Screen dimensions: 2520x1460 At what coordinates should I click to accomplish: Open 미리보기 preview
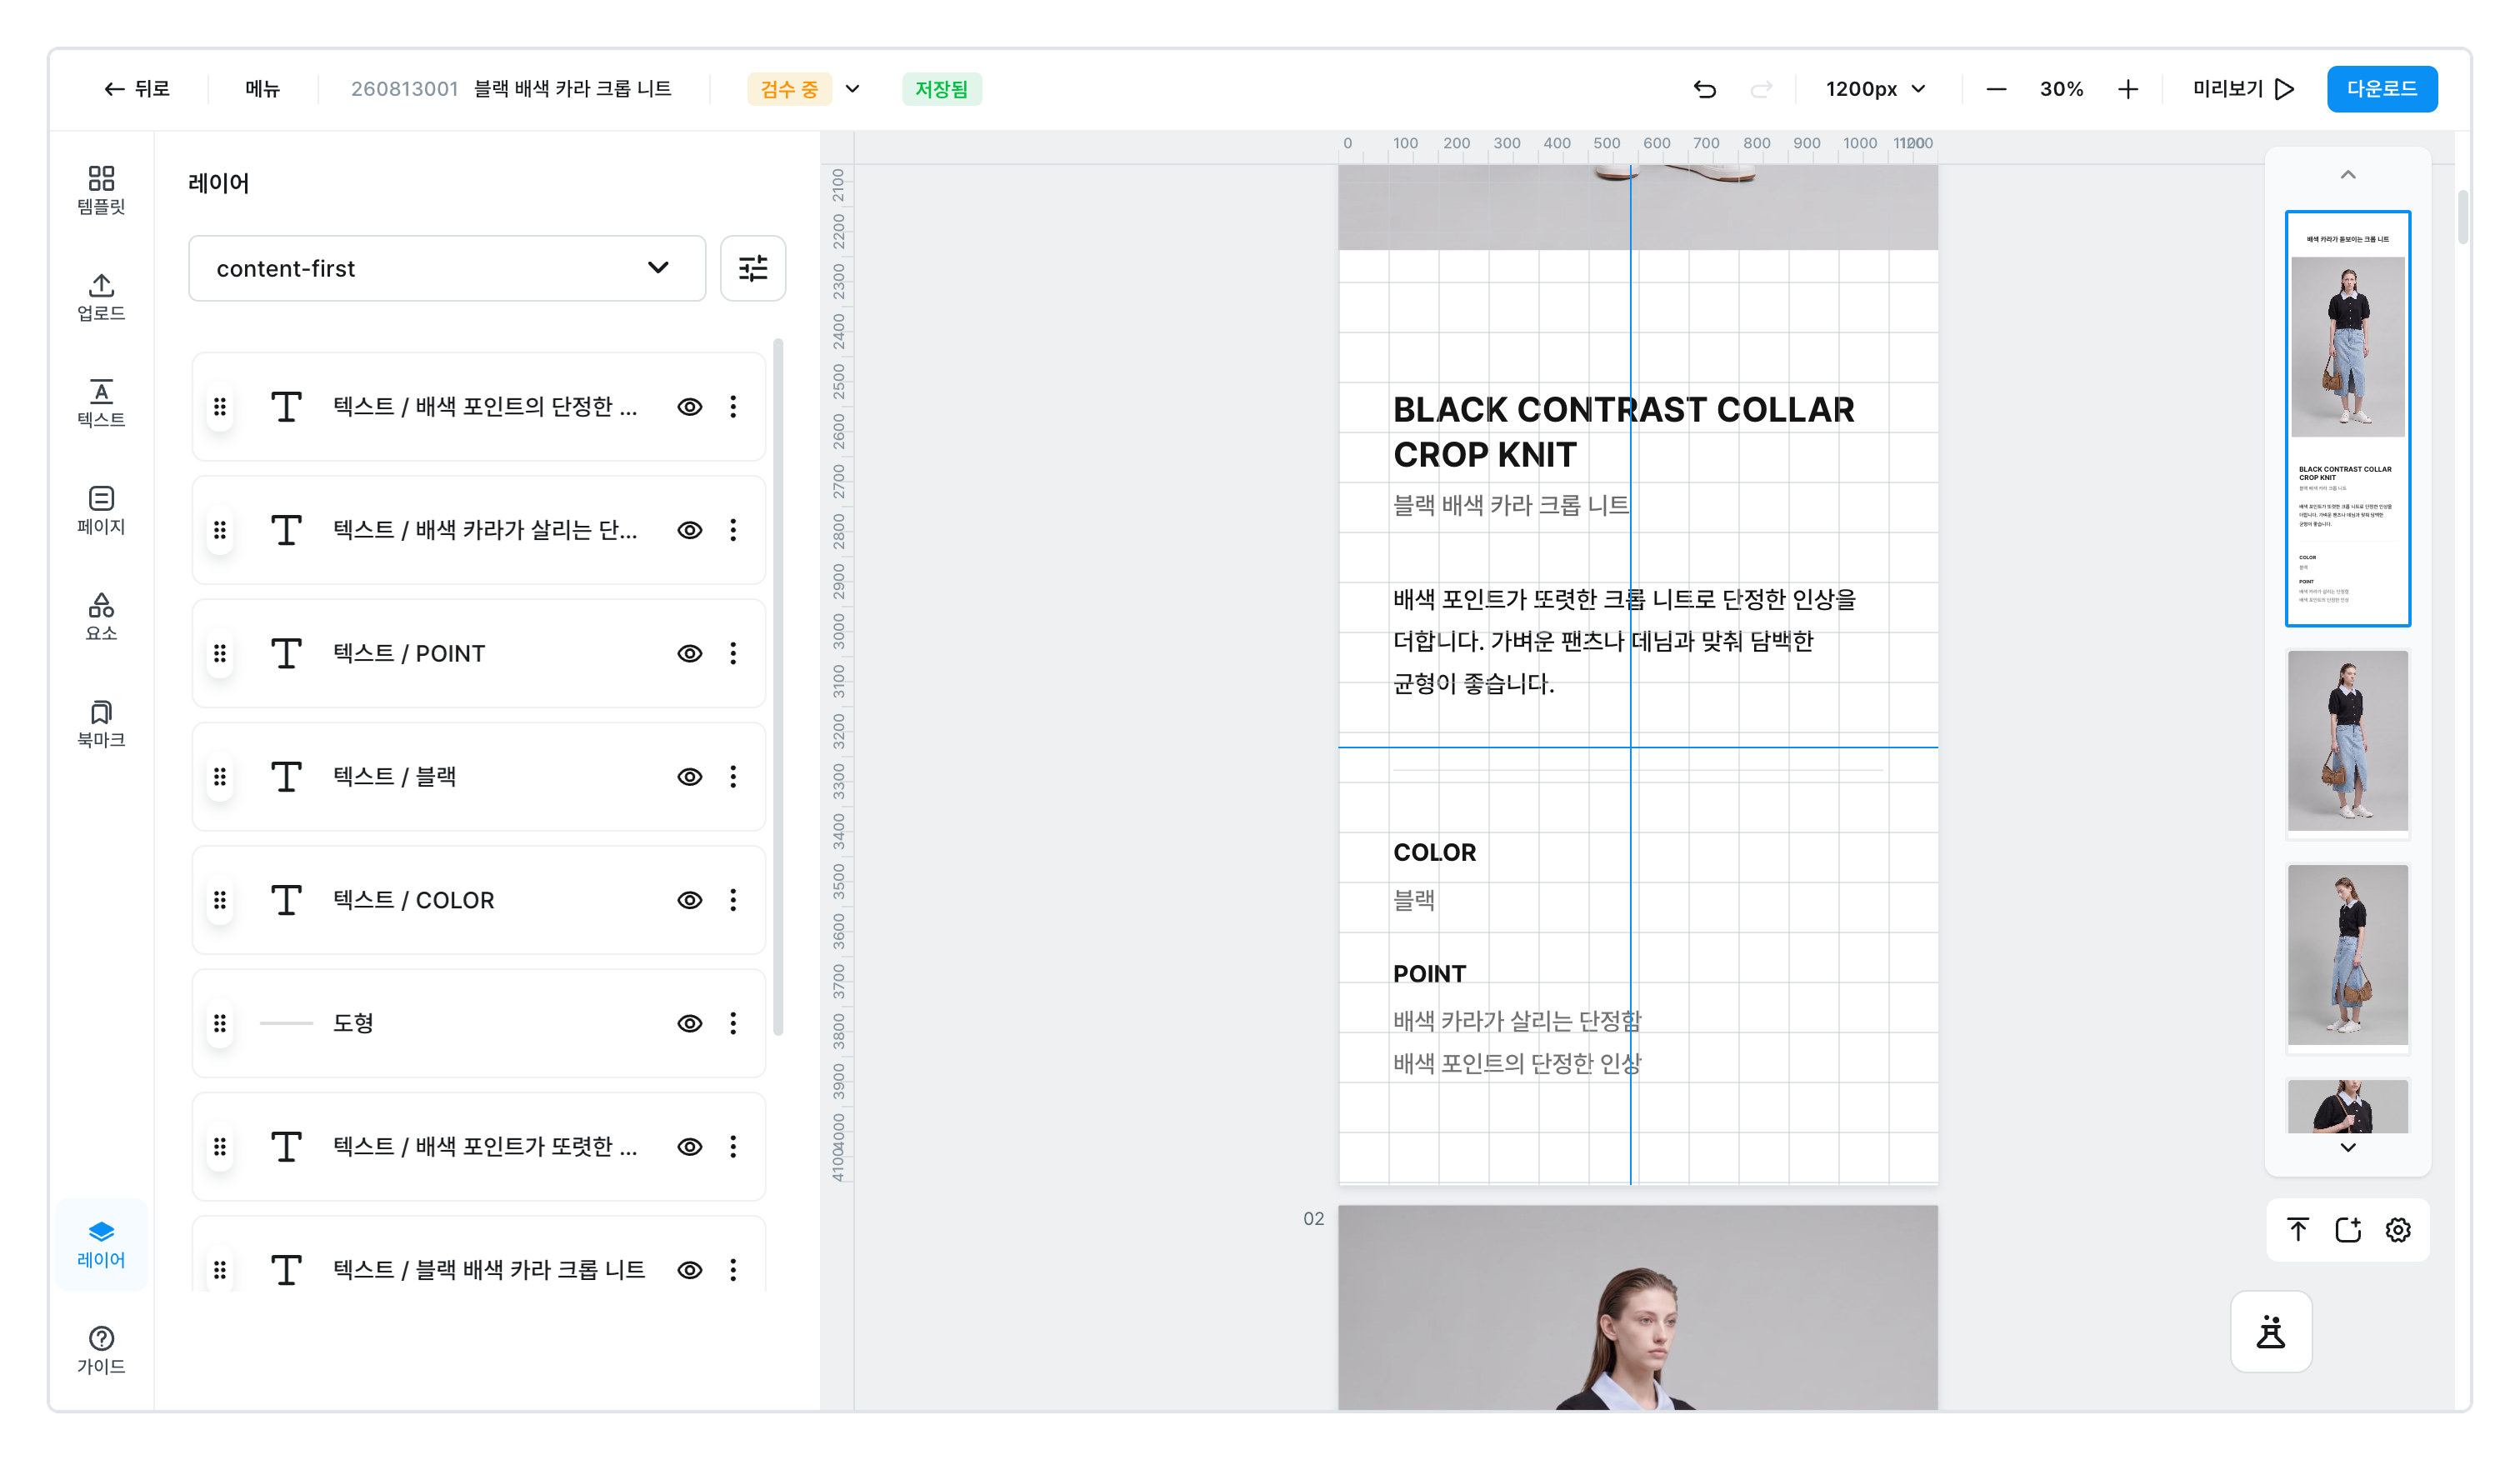[2243, 89]
